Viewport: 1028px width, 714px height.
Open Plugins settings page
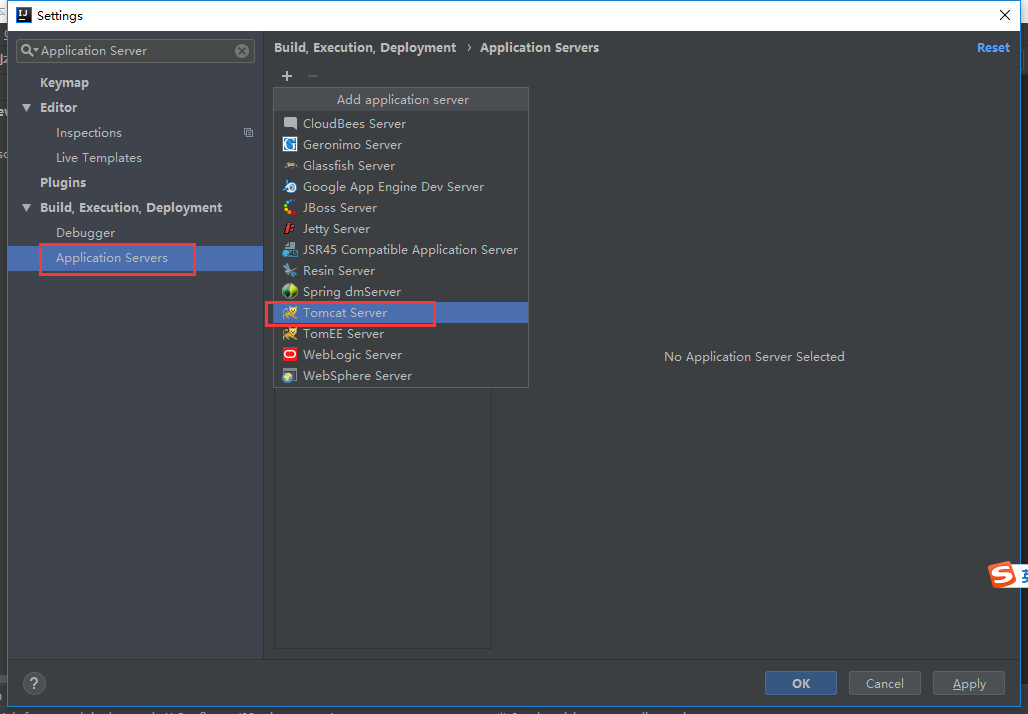[135, 182]
